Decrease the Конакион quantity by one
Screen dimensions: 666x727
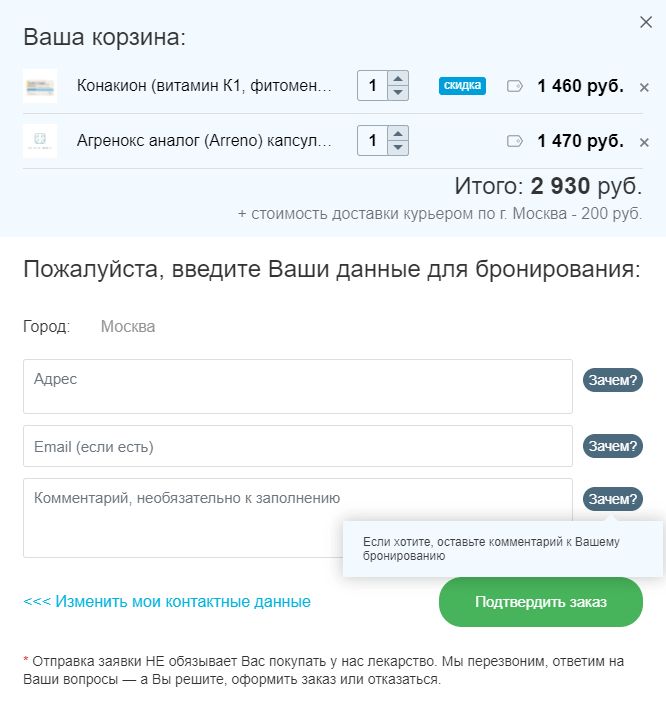click(398, 93)
